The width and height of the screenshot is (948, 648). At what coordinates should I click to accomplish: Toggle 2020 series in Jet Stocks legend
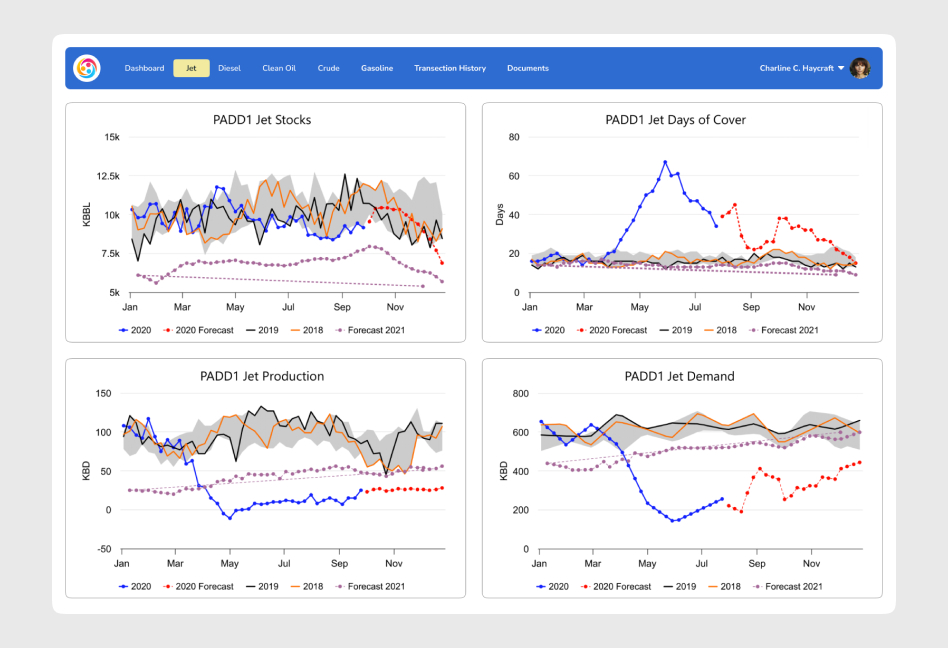point(135,330)
